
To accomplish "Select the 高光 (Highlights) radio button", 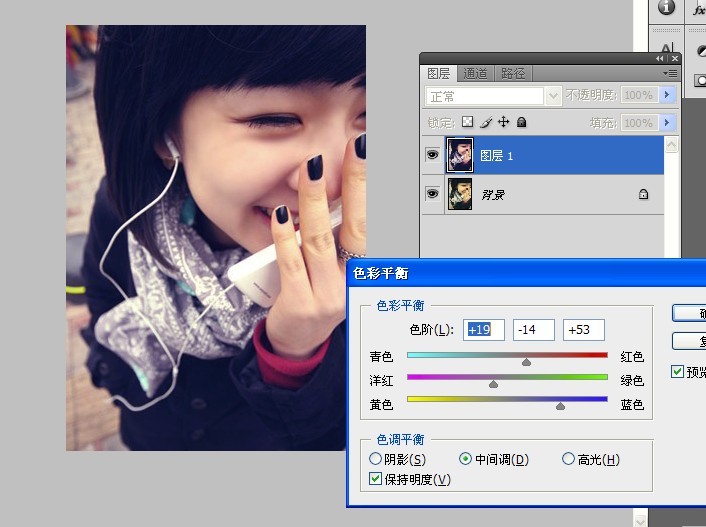I will point(568,459).
